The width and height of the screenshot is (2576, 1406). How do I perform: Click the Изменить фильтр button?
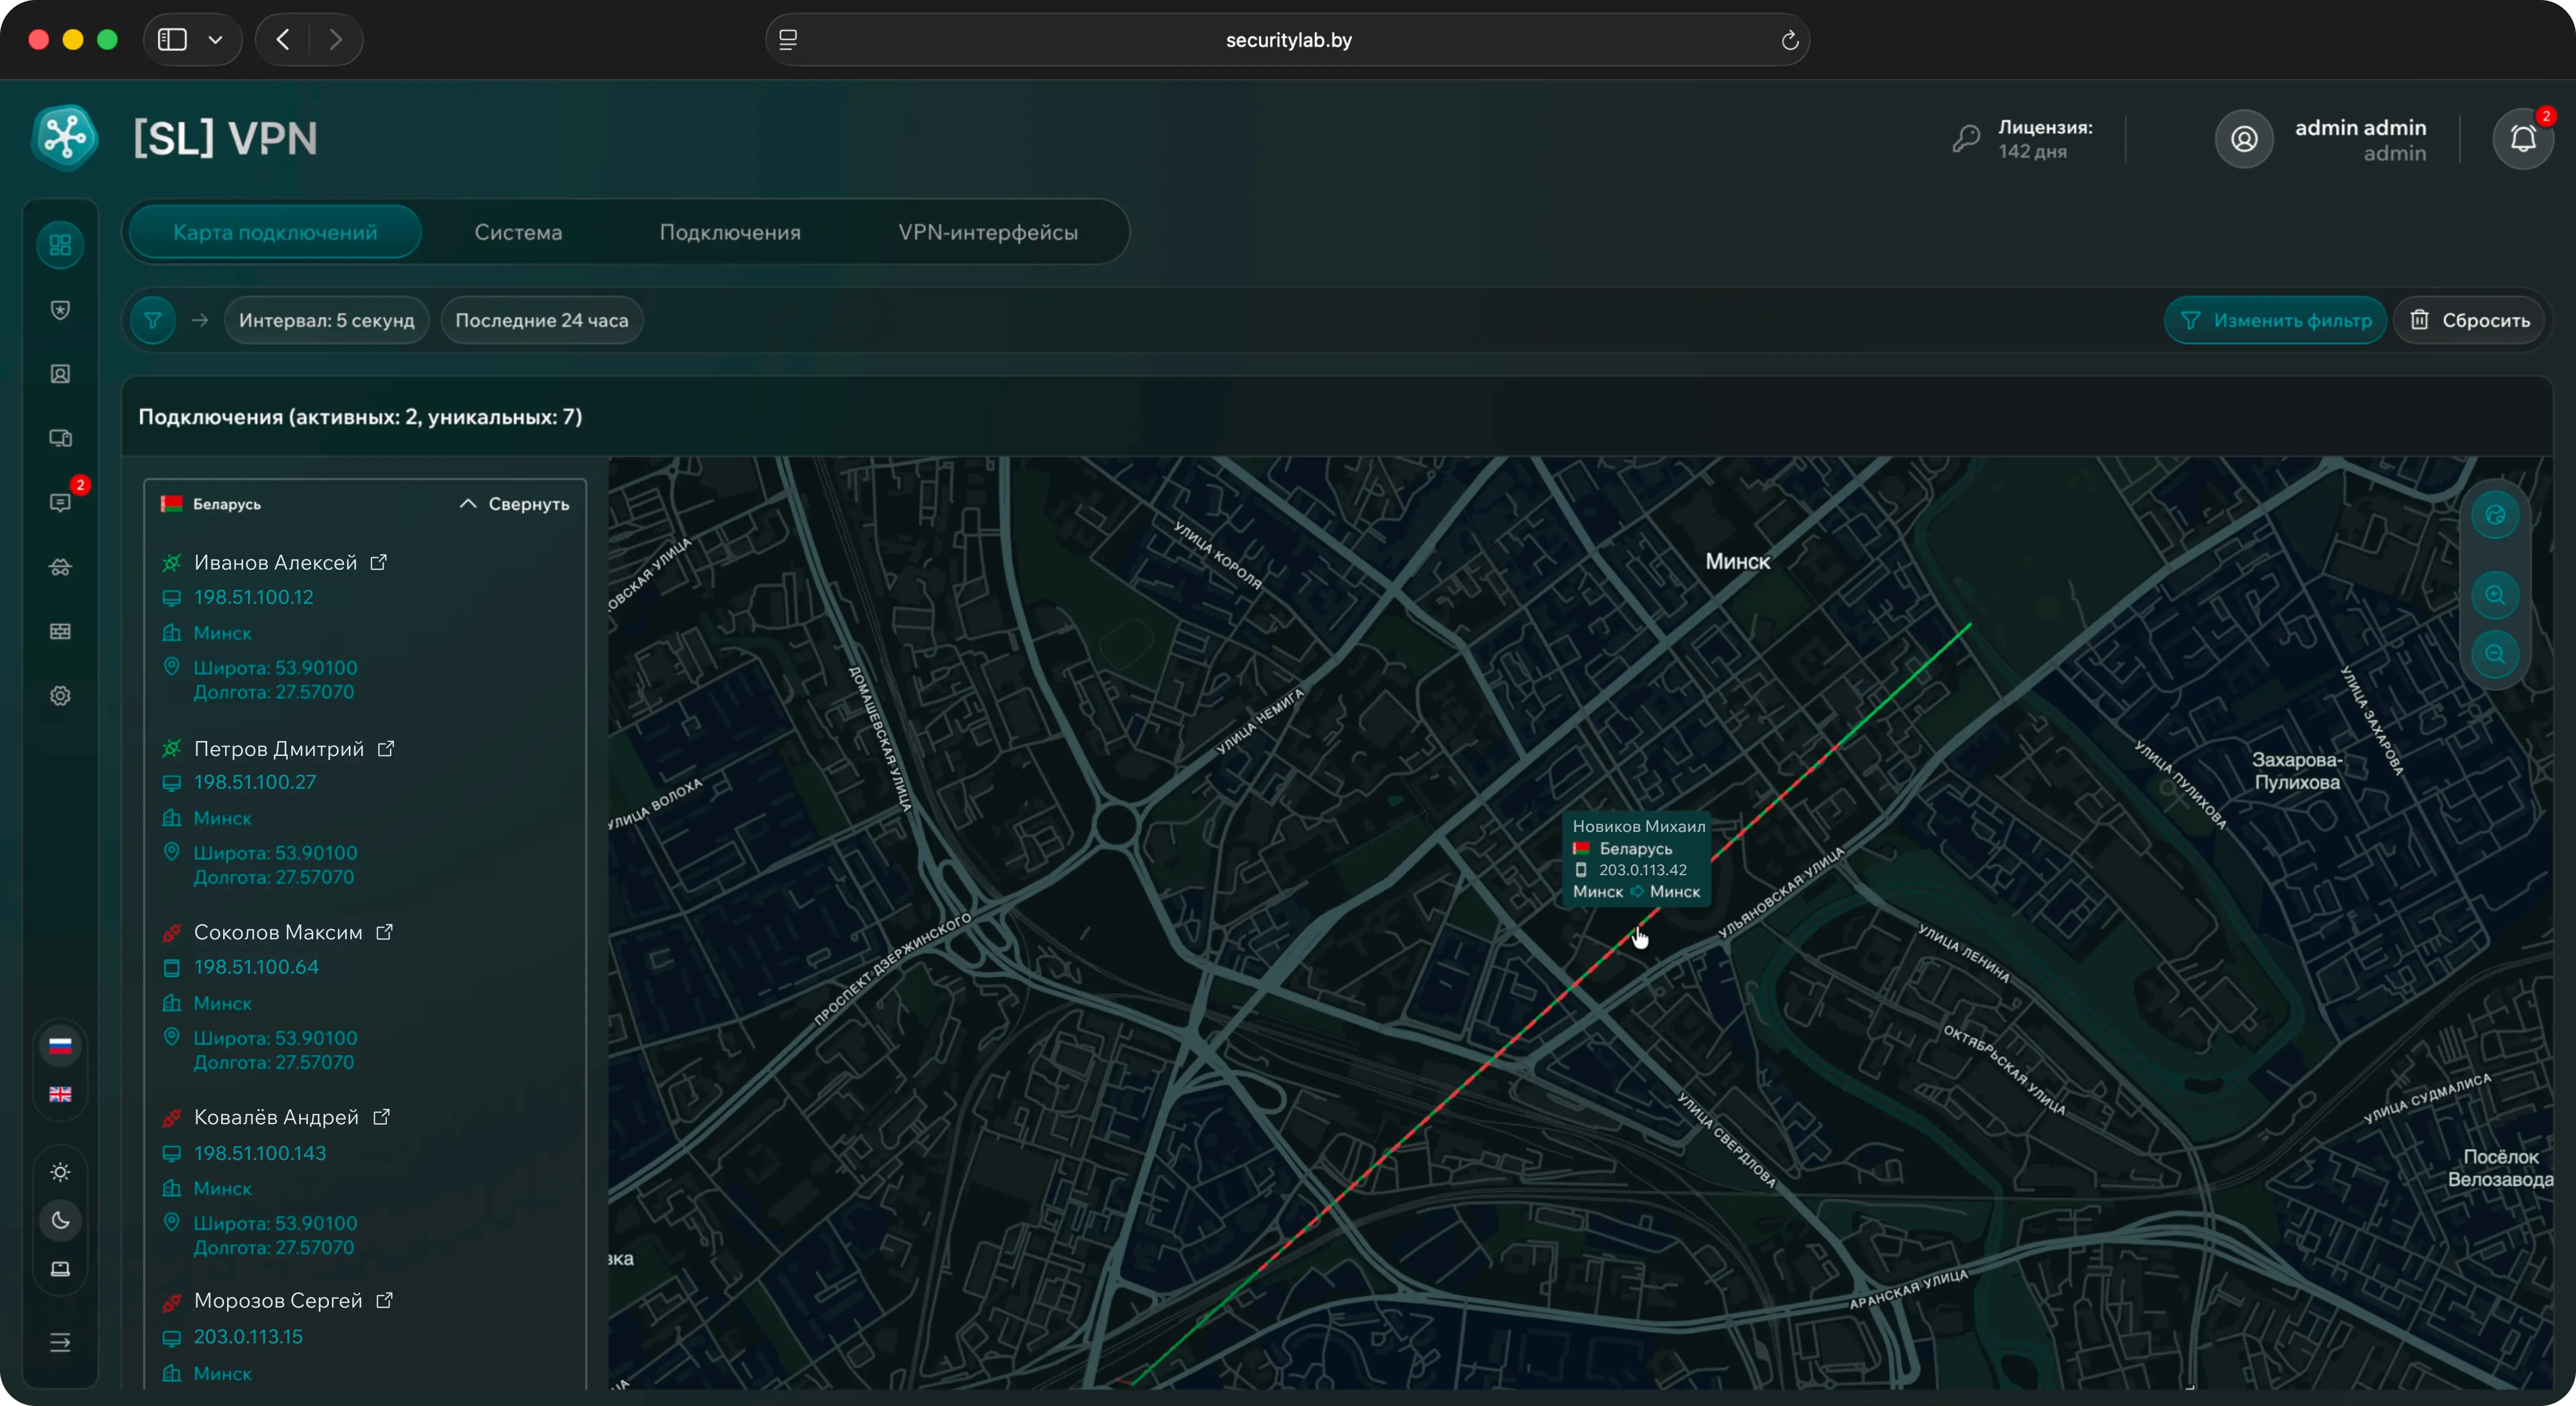pyautogui.click(x=2275, y=320)
